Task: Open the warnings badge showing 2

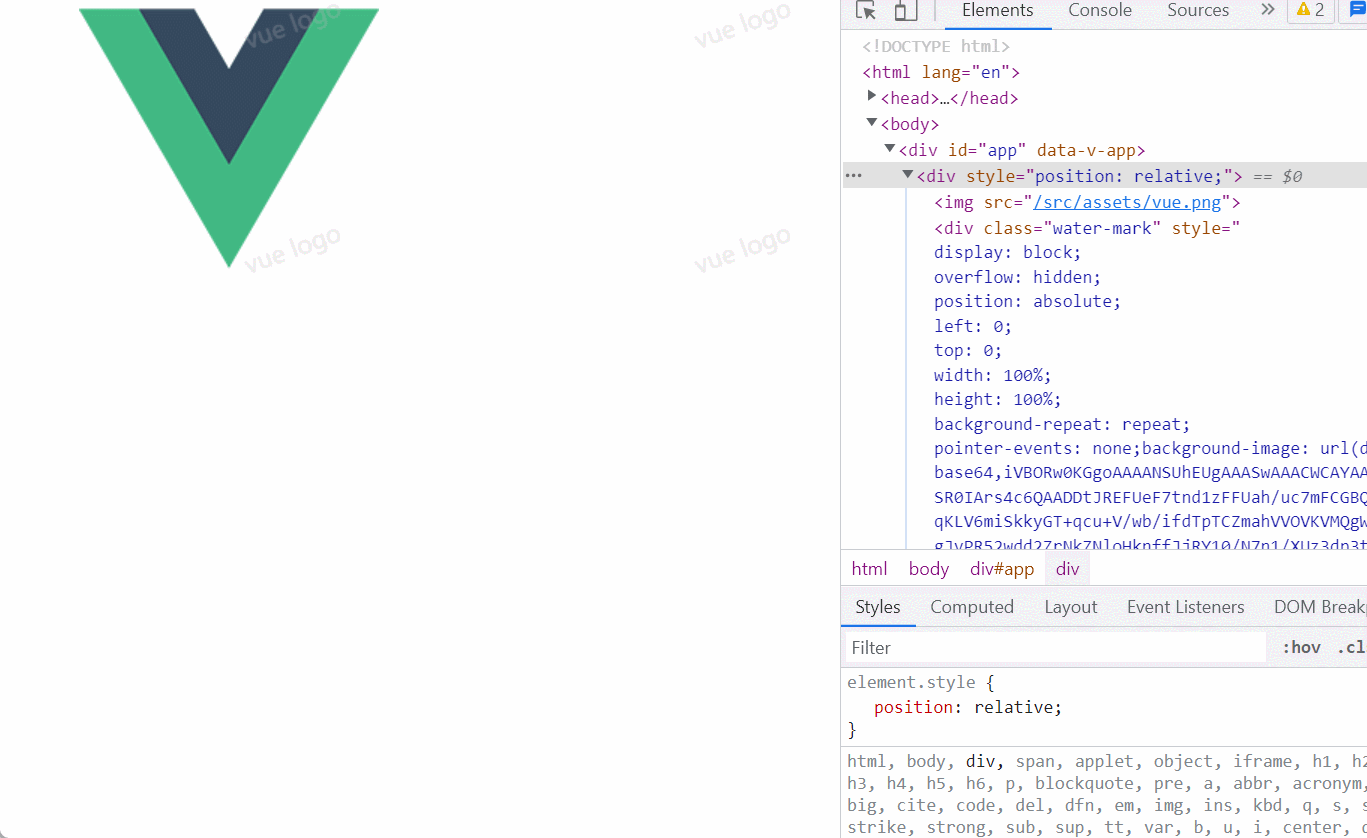Action: pyautogui.click(x=1311, y=10)
